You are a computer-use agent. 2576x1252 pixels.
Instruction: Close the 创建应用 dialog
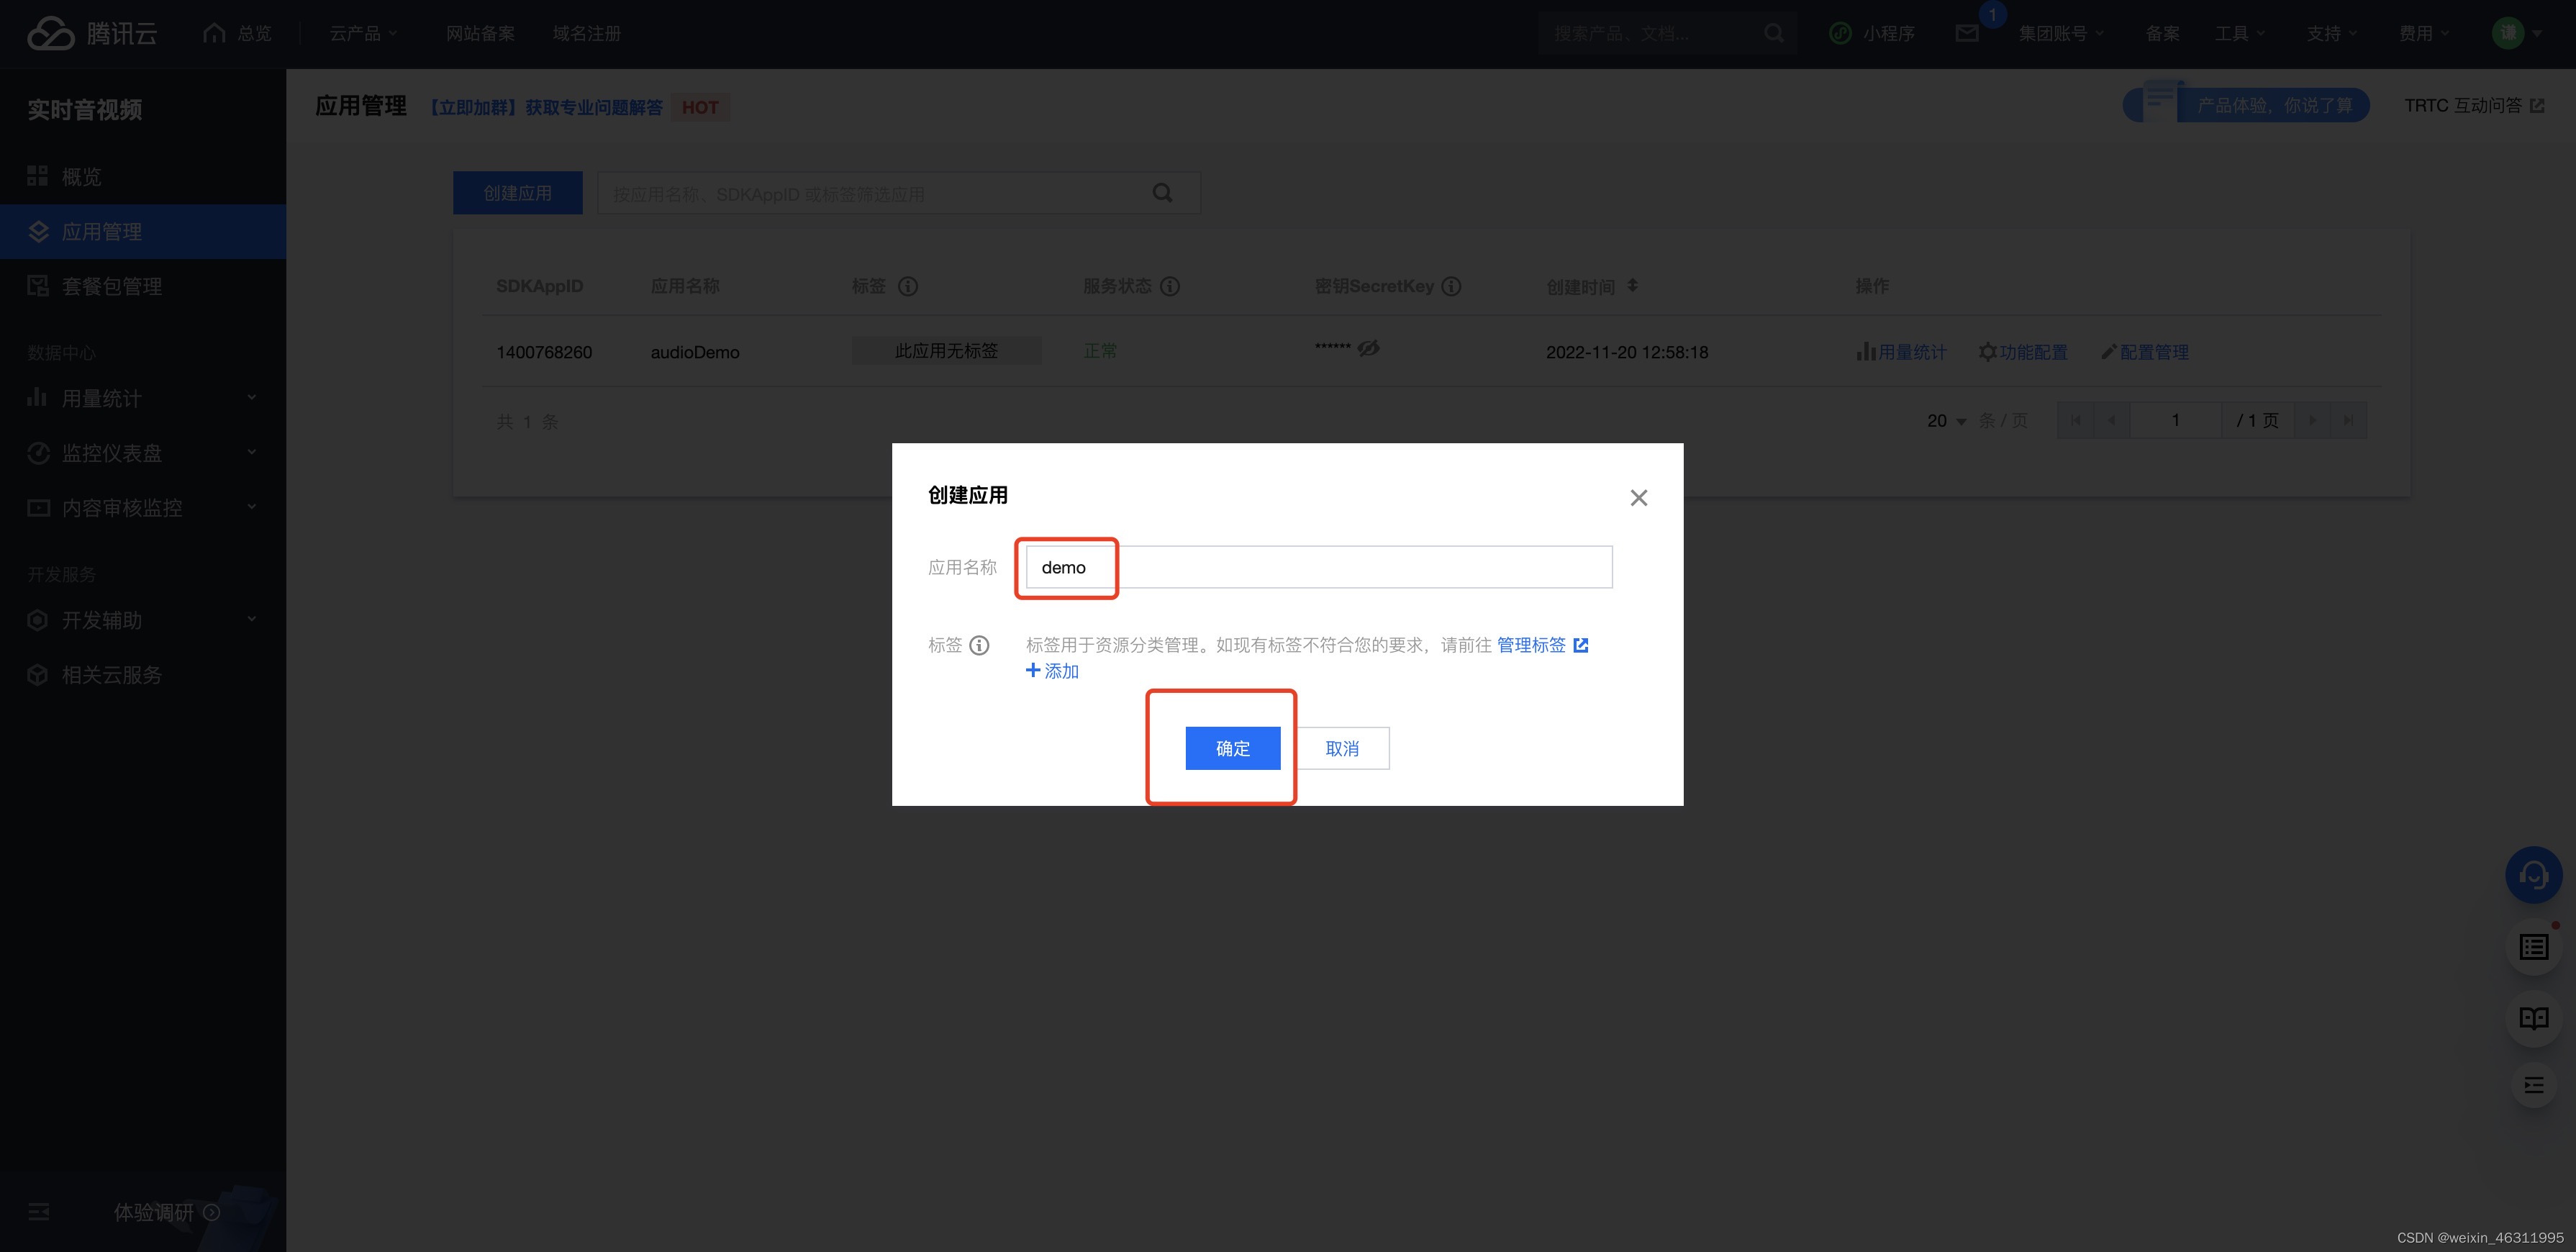click(1638, 498)
